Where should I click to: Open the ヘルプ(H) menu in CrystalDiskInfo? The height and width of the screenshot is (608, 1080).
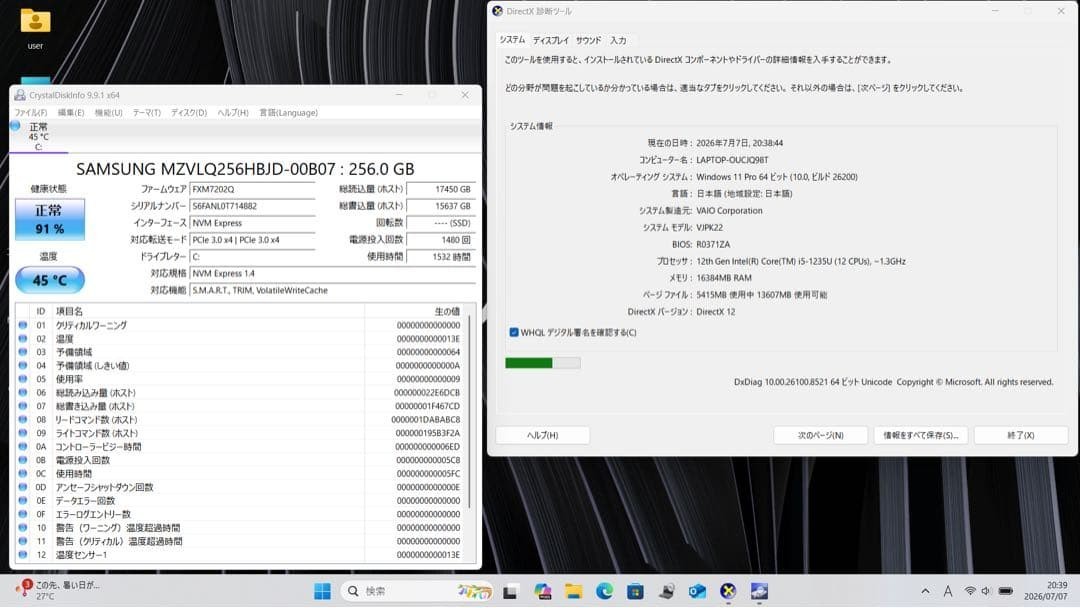point(233,112)
